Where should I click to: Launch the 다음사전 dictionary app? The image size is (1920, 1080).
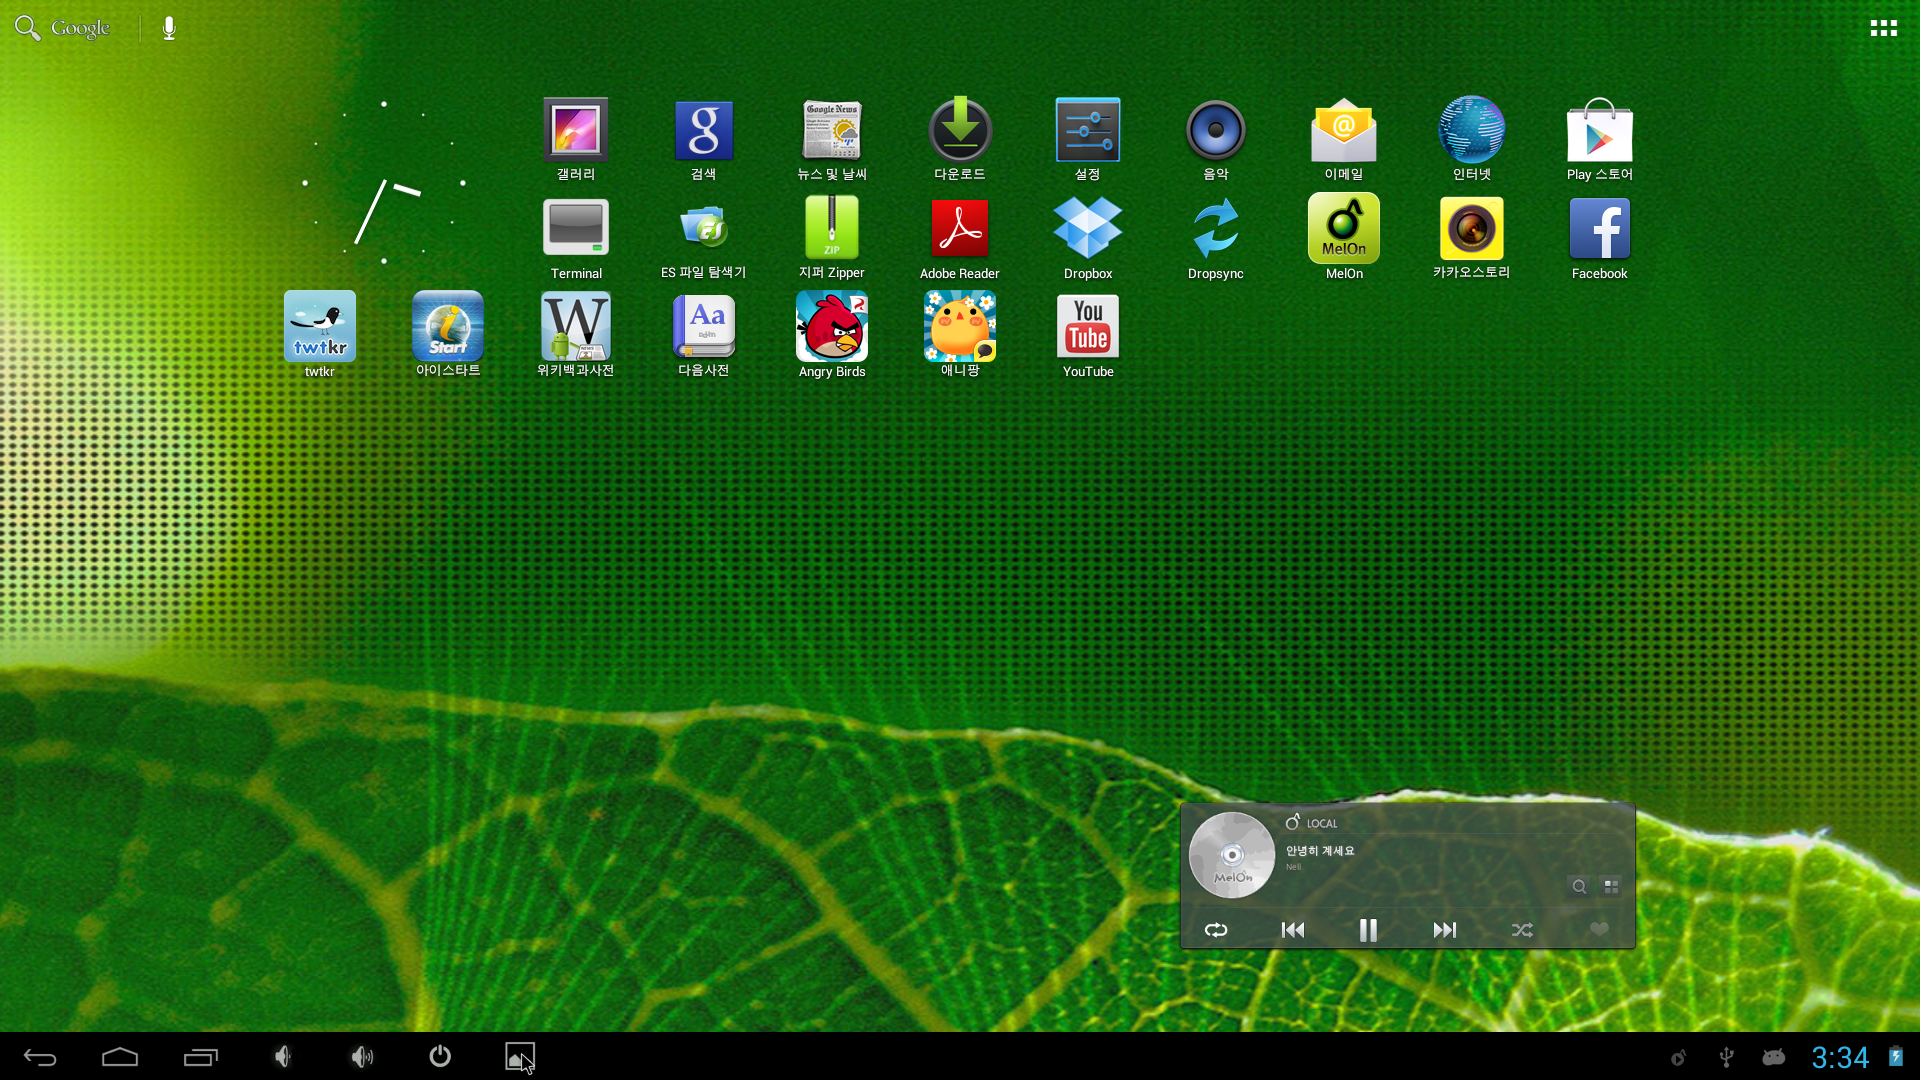tap(704, 335)
